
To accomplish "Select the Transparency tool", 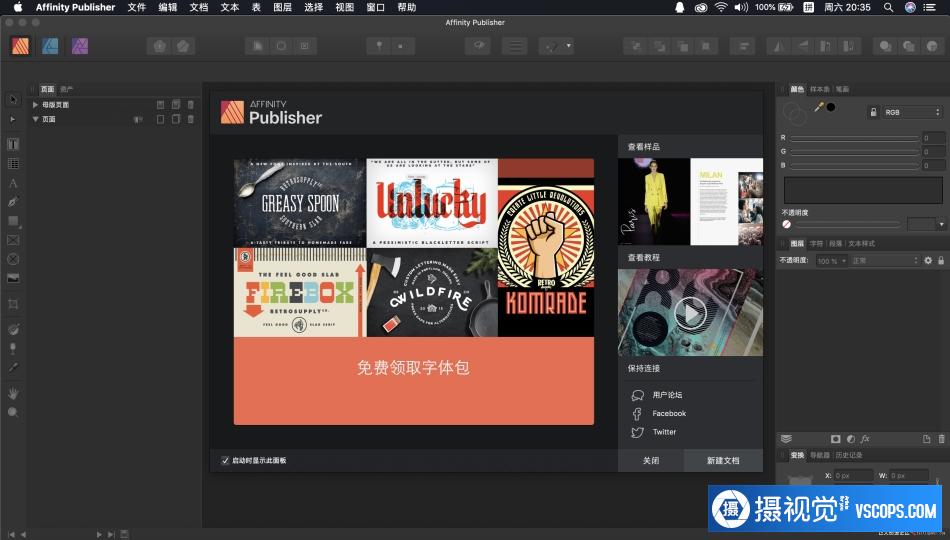I will pyautogui.click(x=13, y=348).
